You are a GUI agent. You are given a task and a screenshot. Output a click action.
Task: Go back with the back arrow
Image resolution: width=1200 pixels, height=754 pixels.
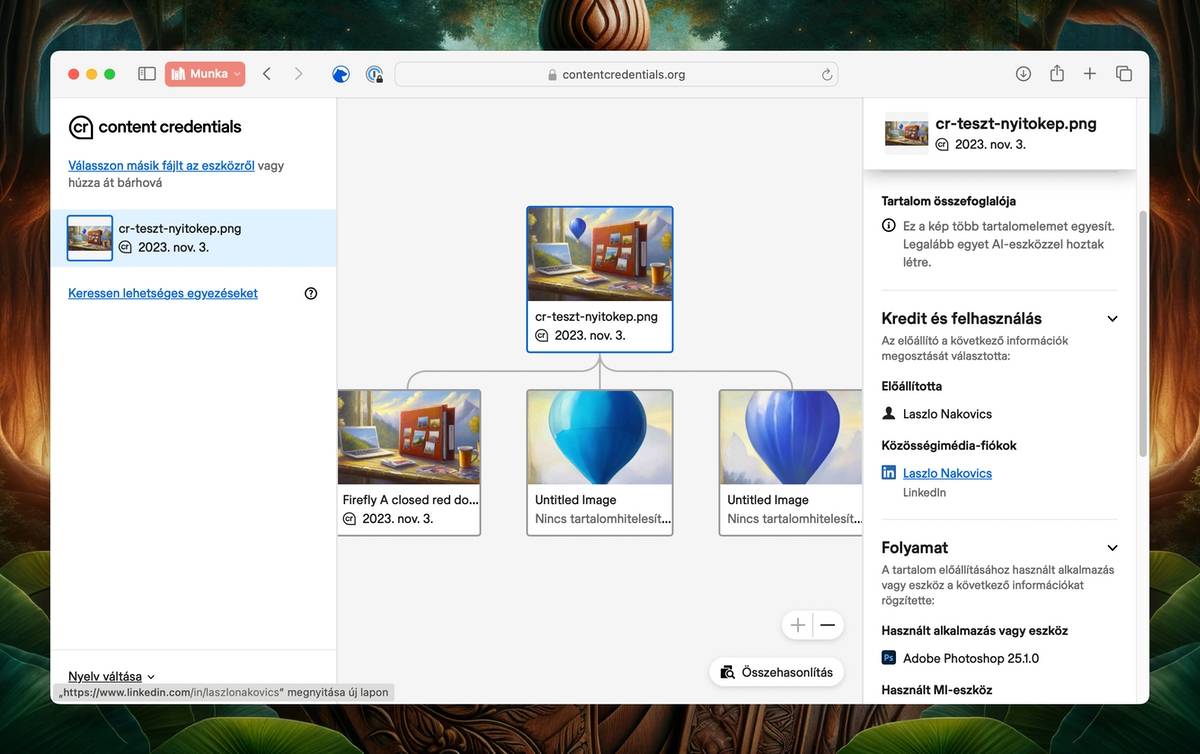(267, 74)
